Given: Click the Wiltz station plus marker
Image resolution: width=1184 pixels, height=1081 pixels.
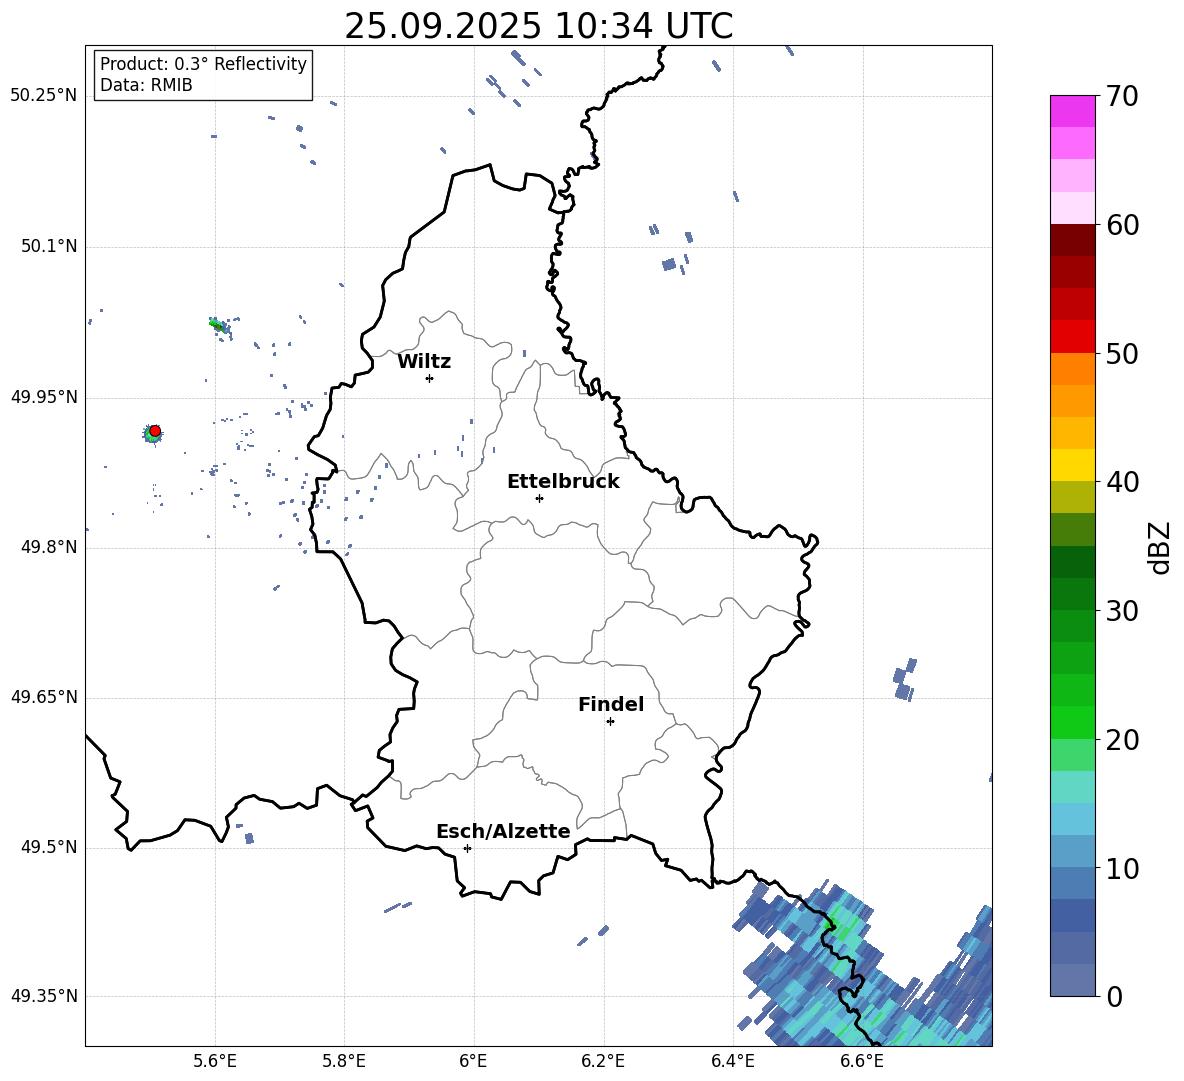Looking at the screenshot, I should click(430, 378).
